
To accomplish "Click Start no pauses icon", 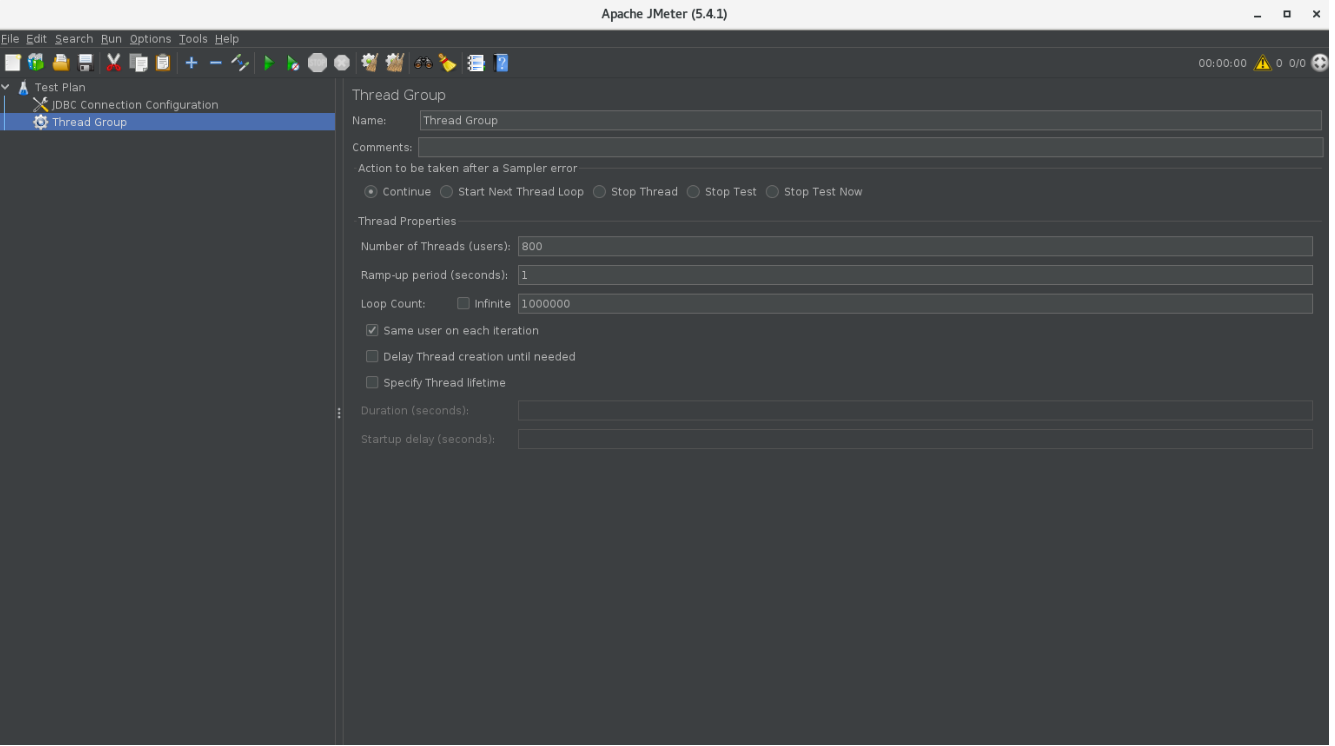I will click(292, 63).
